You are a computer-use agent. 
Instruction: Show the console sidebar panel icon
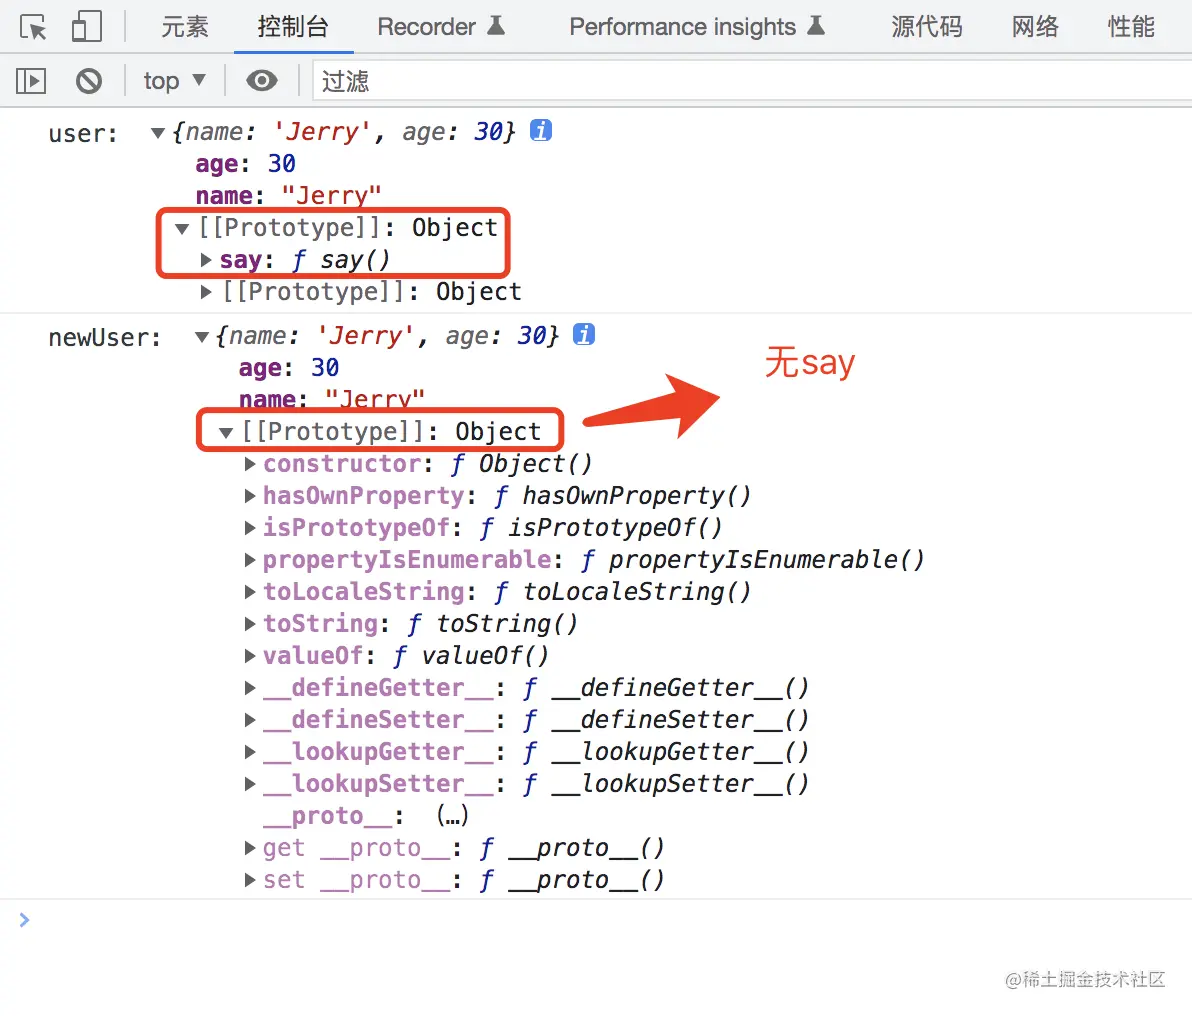(31, 81)
